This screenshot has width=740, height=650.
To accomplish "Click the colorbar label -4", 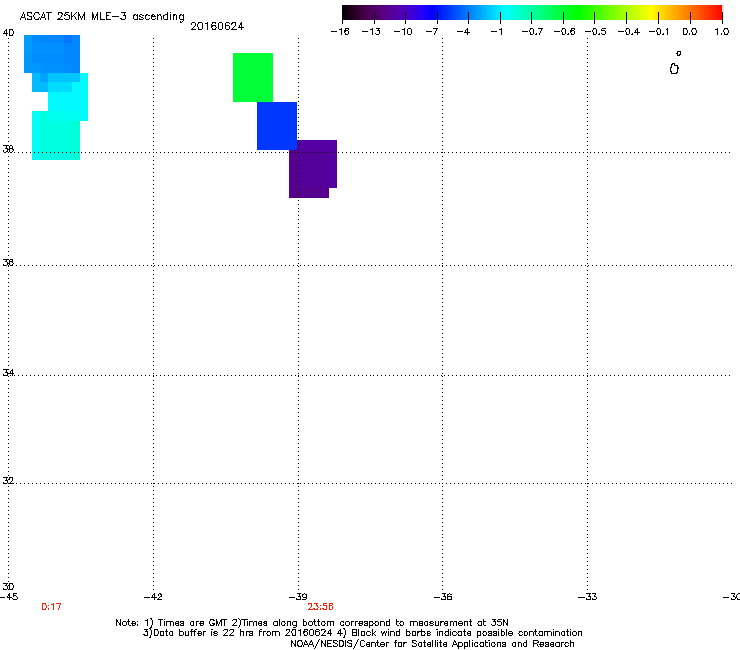I will tap(463, 32).
